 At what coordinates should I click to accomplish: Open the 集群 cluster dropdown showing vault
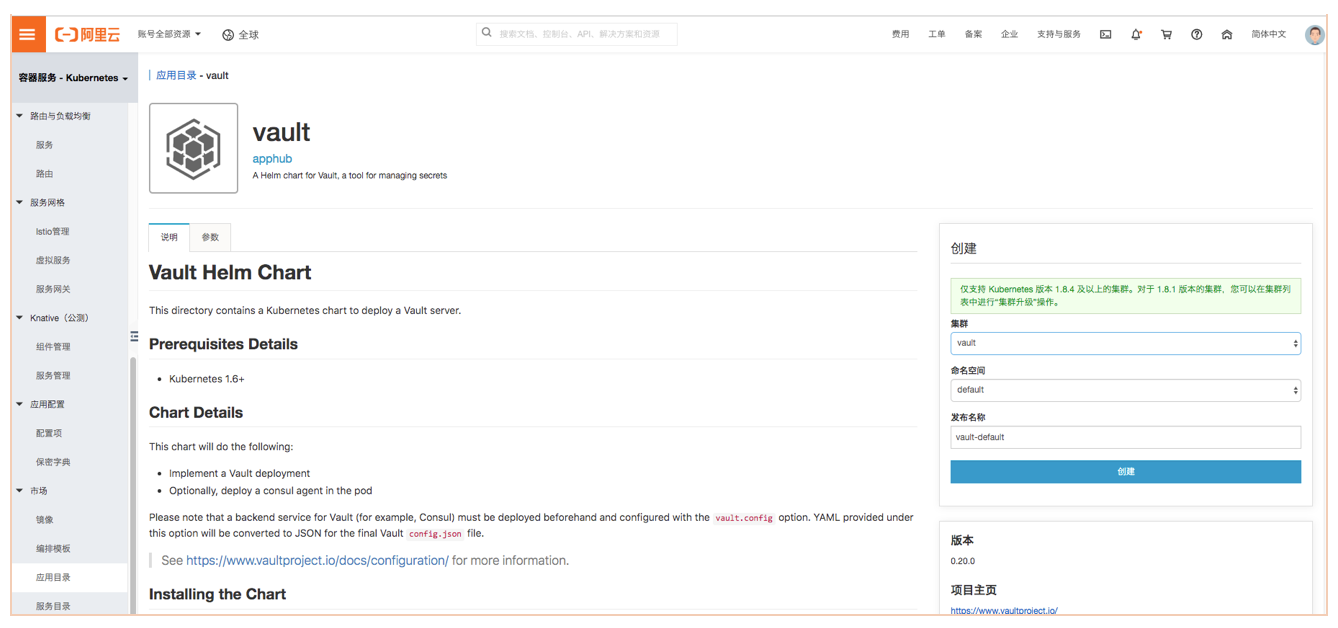pos(1125,343)
